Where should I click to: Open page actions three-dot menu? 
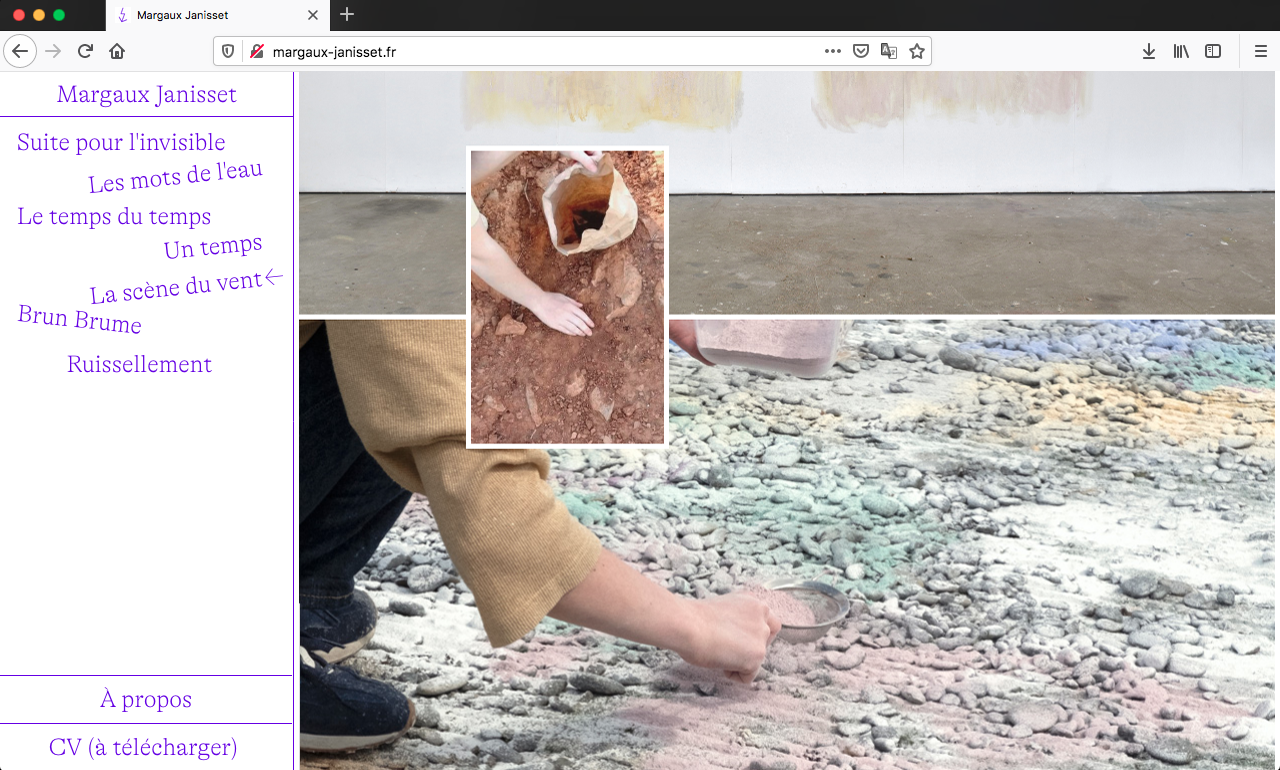click(x=832, y=51)
